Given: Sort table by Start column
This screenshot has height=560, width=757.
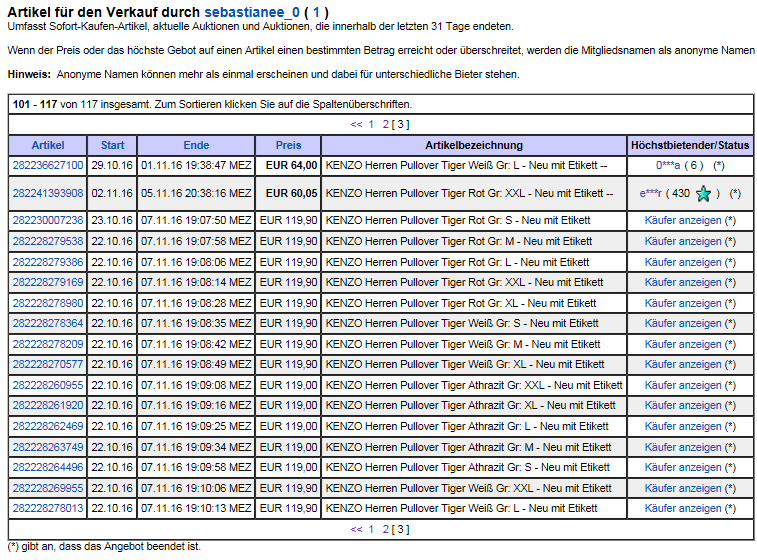Looking at the screenshot, I should [112, 145].
